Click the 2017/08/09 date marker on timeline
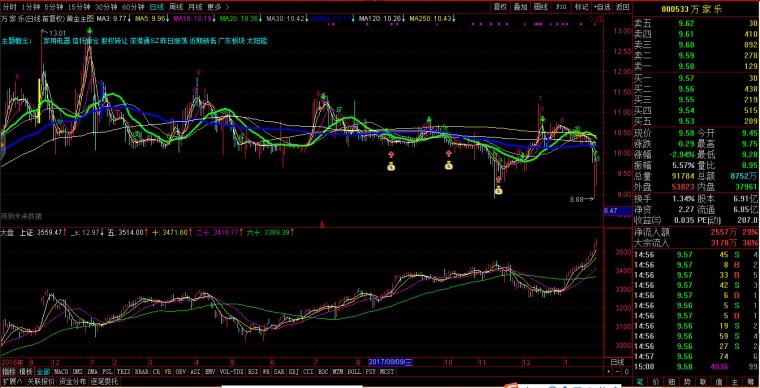The image size is (760, 388). coord(390,362)
